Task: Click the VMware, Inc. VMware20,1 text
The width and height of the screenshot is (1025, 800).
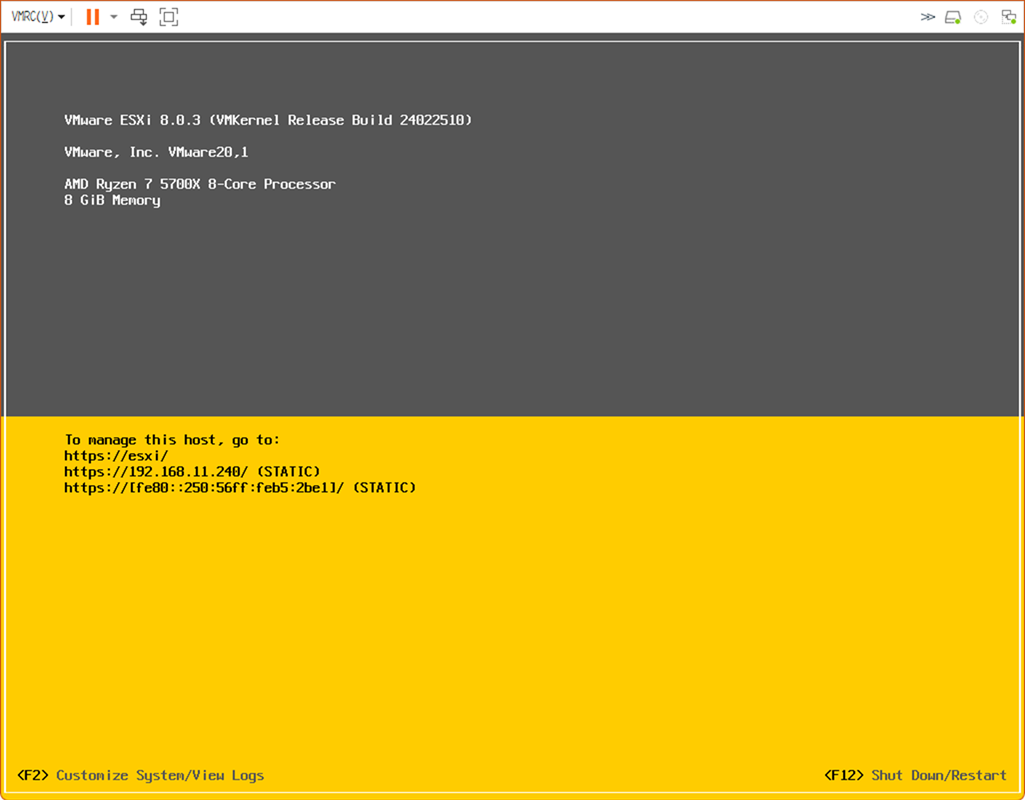Action: pos(156,152)
